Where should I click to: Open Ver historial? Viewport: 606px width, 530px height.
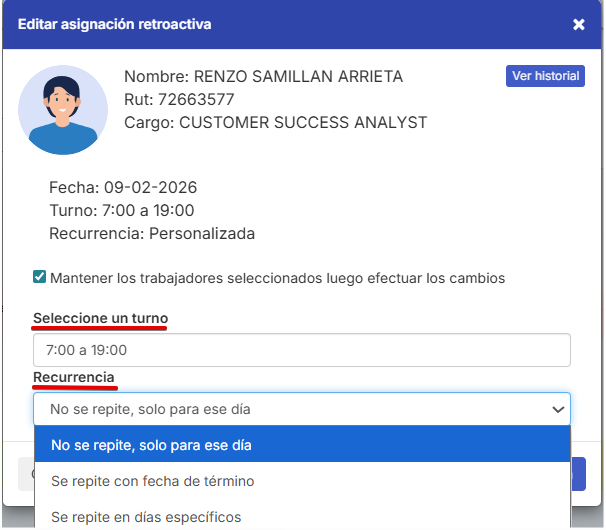(x=545, y=76)
